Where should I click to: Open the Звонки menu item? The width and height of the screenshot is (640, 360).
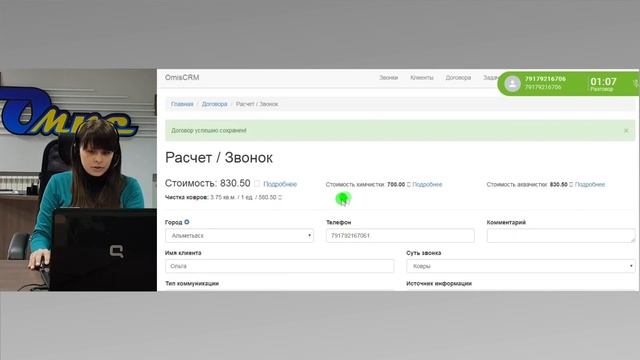tap(388, 78)
